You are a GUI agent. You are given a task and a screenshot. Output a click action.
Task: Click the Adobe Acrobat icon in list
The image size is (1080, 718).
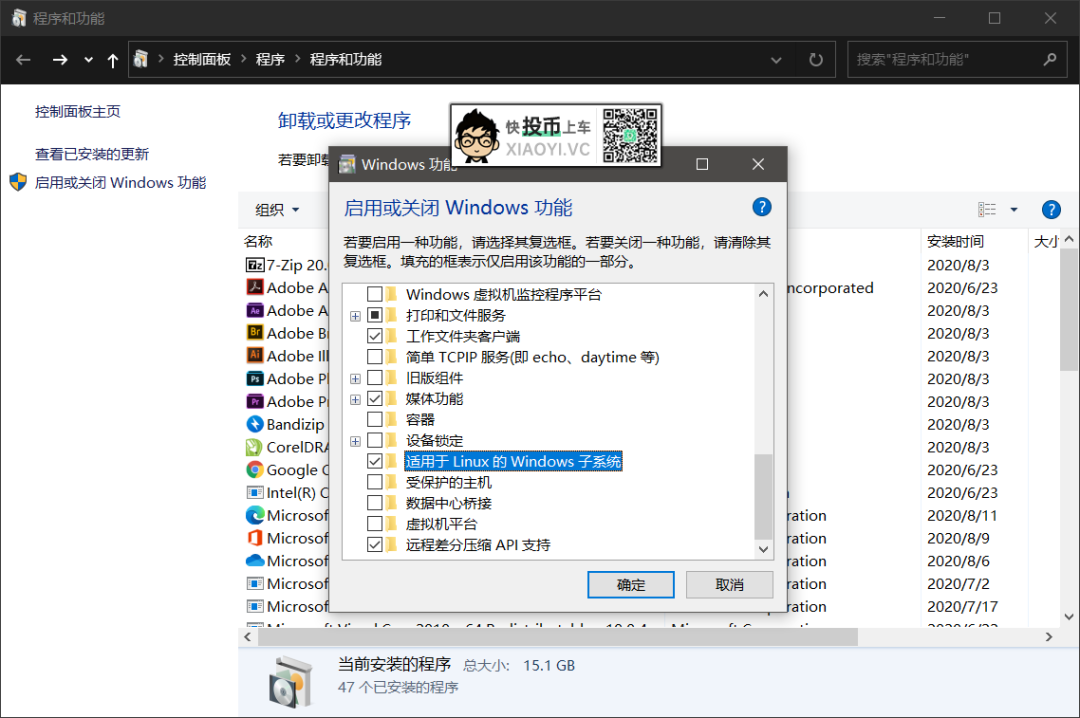pos(255,287)
